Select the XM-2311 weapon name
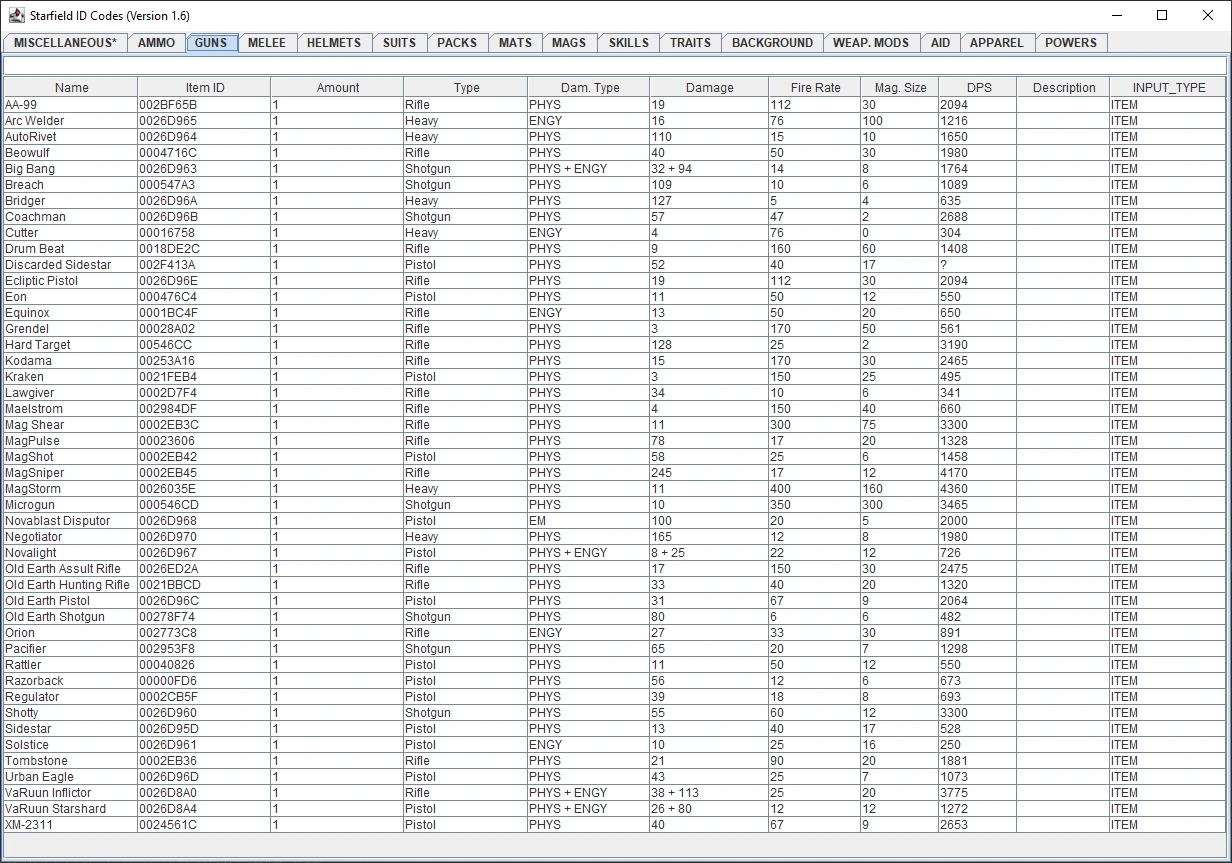 (29, 825)
